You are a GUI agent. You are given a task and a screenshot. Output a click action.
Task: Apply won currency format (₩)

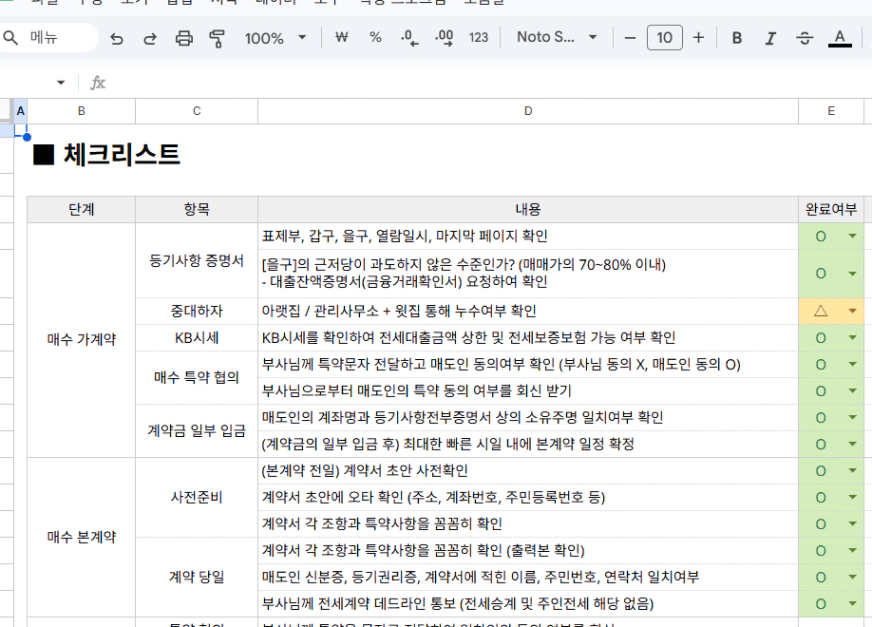(x=341, y=38)
